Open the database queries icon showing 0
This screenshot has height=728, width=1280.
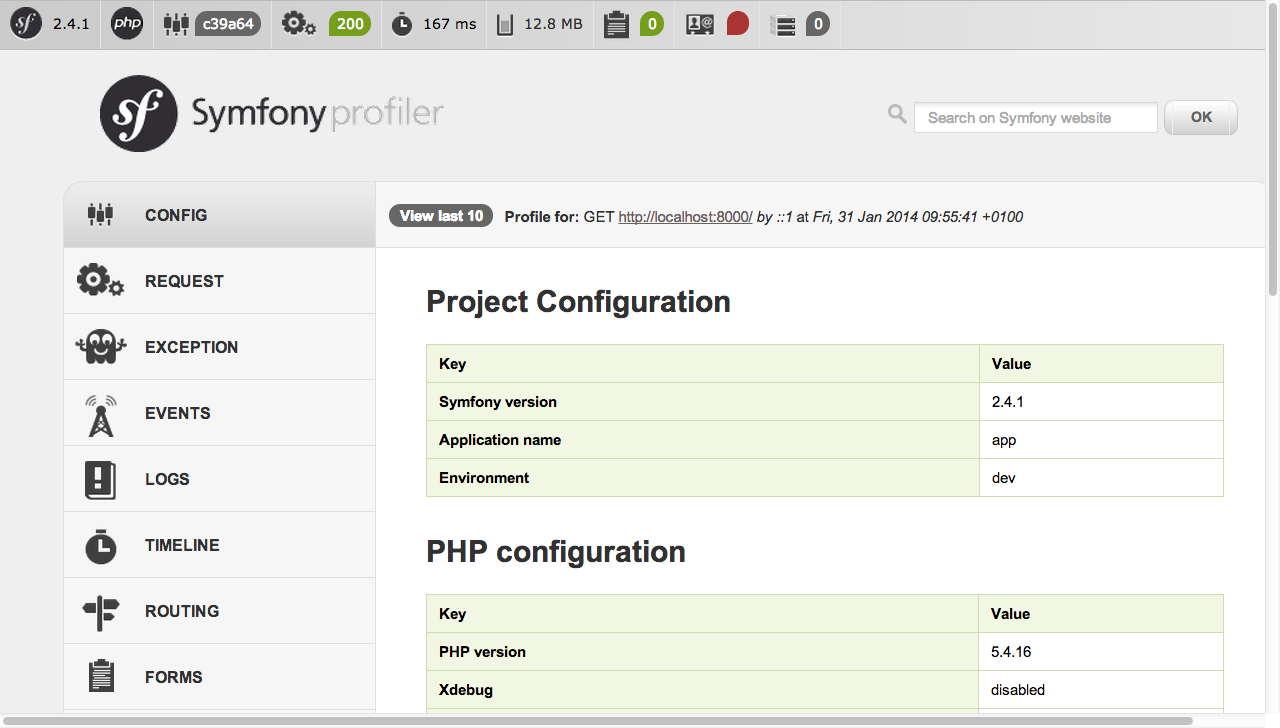tap(785, 24)
